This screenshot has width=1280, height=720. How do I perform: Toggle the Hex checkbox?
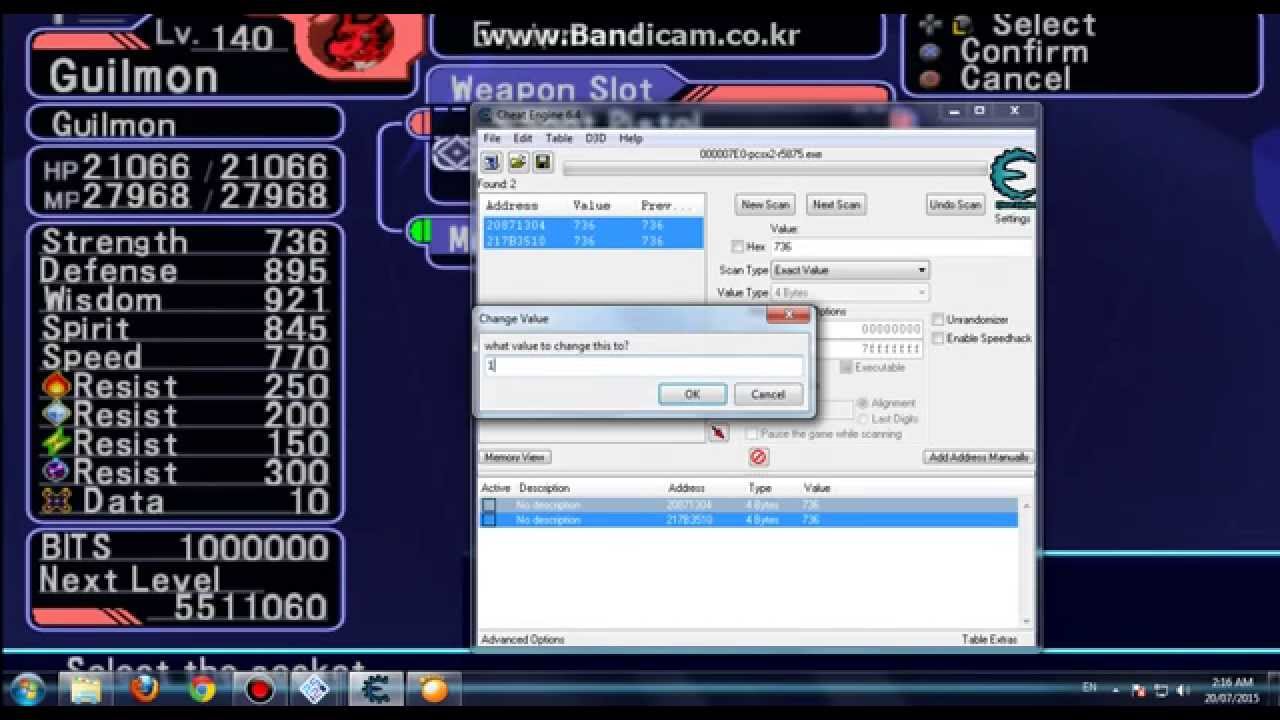click(x=738, y=246)
